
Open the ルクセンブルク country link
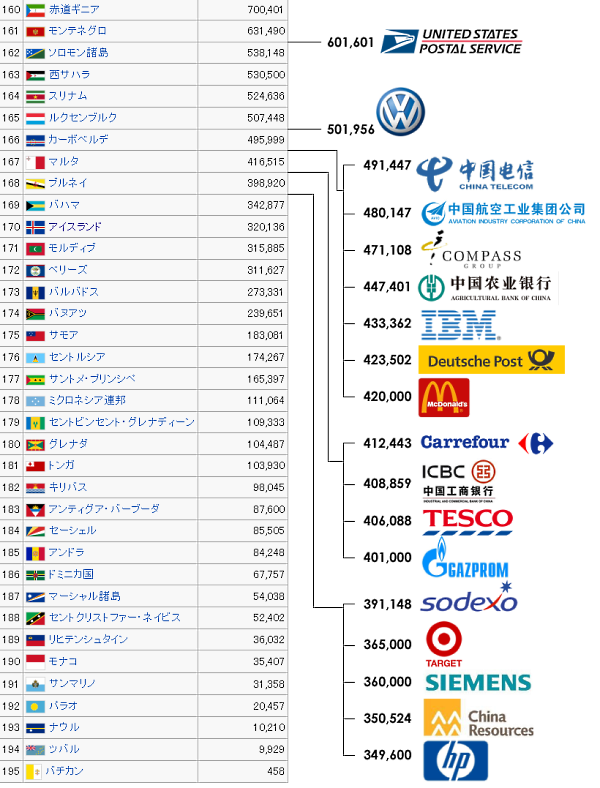(x=83, y=118)
